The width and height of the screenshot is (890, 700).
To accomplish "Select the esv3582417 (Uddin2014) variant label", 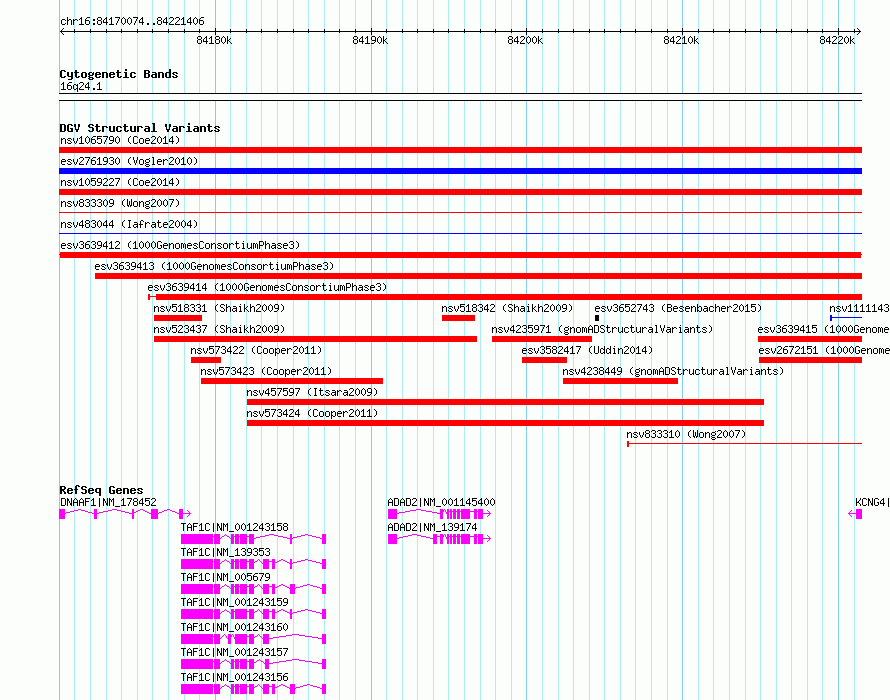I will click(587, 350).
